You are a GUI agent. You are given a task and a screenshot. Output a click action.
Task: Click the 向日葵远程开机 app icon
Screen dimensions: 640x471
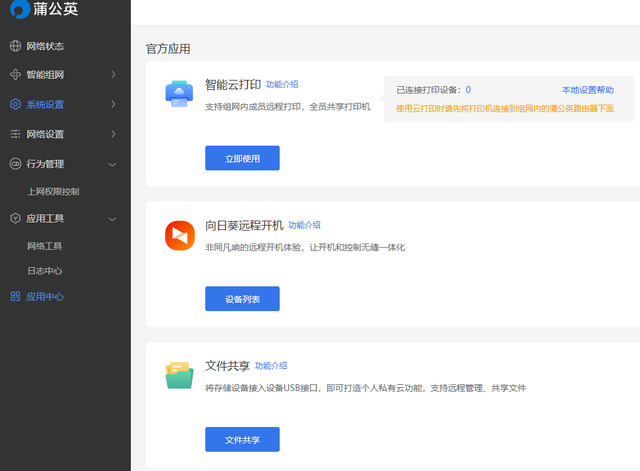(180, 236)
